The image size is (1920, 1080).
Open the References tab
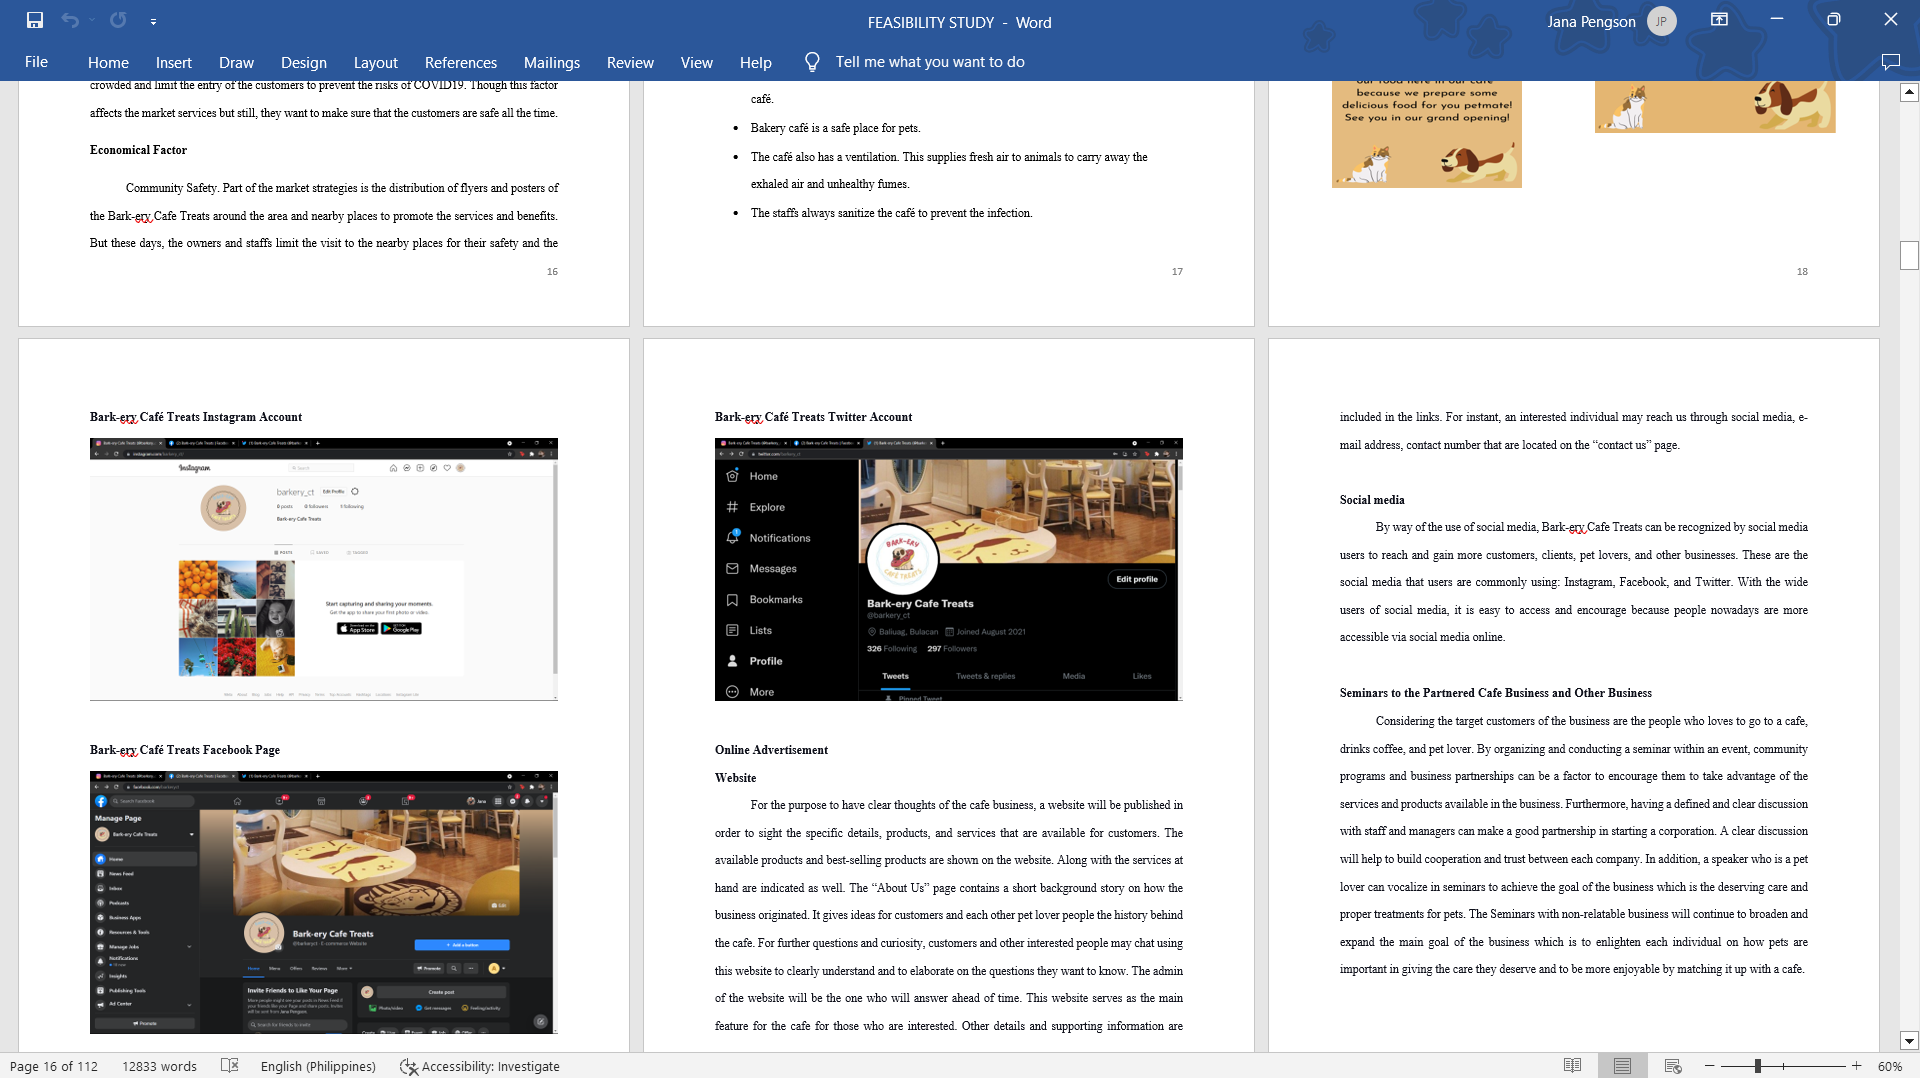460,62
